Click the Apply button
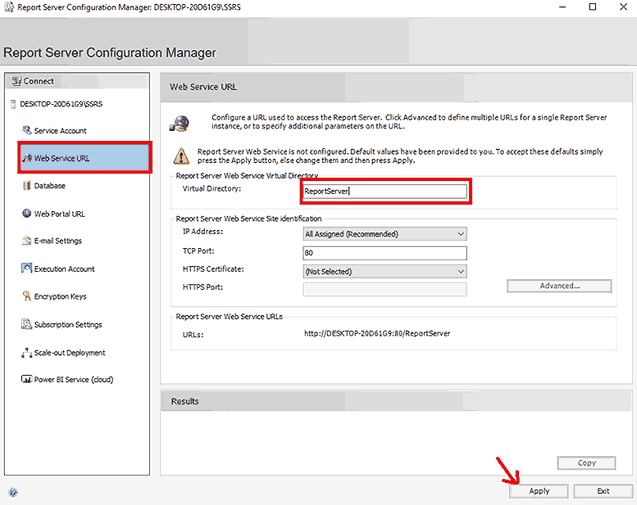The image size is (637, 505). pyautogui.click(x=539, y=491)
